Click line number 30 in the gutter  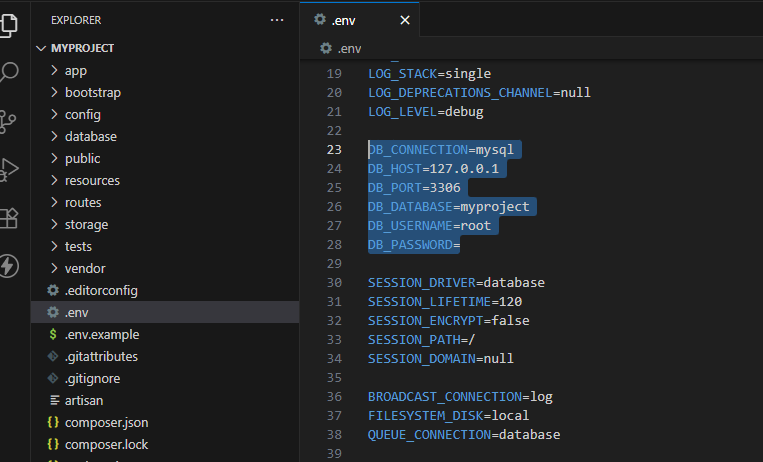pos(334,283)
